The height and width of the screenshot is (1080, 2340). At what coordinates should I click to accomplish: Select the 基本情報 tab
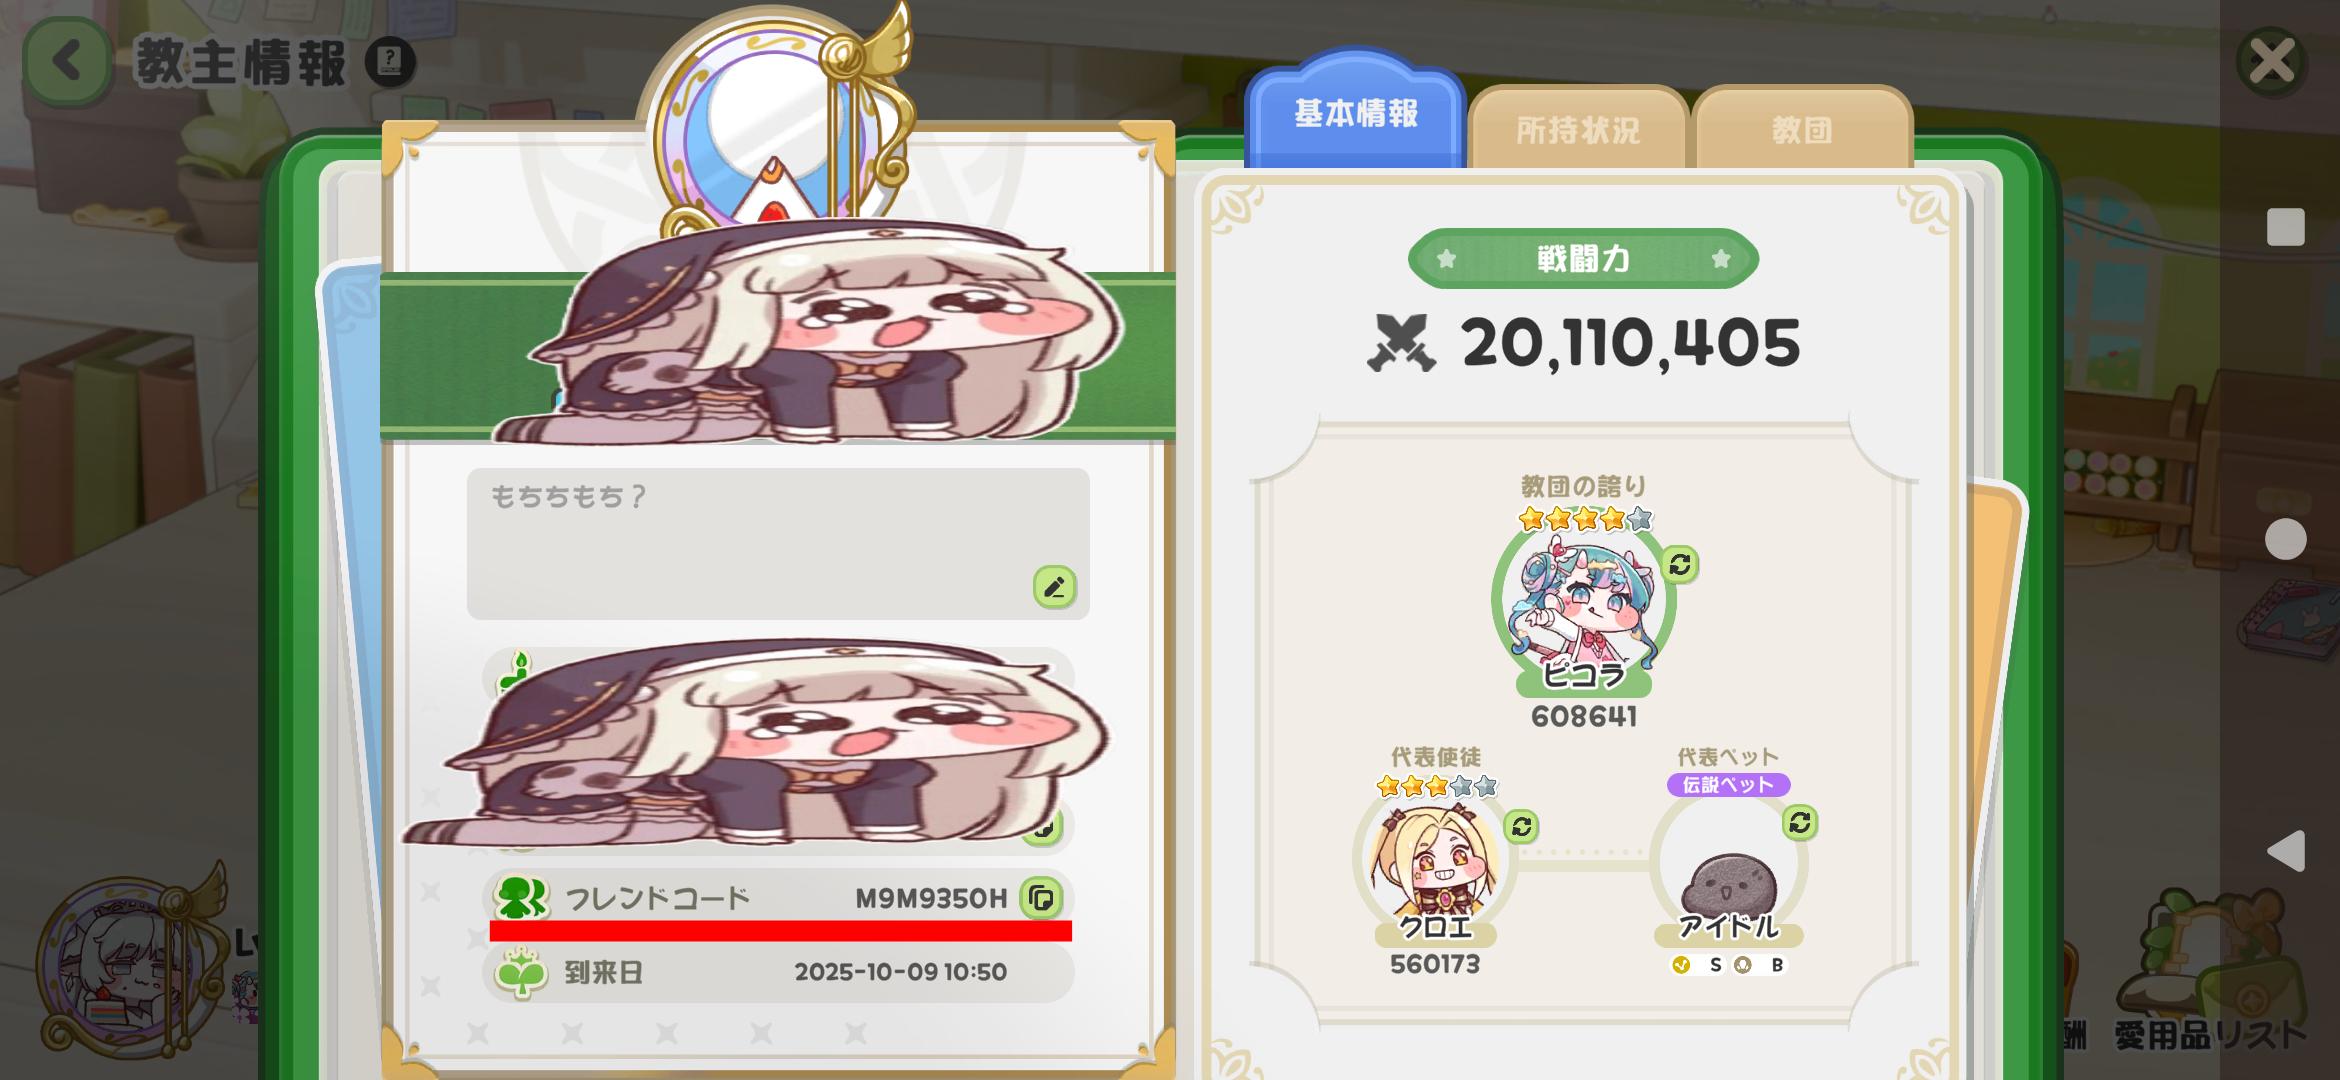point(1356,112)
